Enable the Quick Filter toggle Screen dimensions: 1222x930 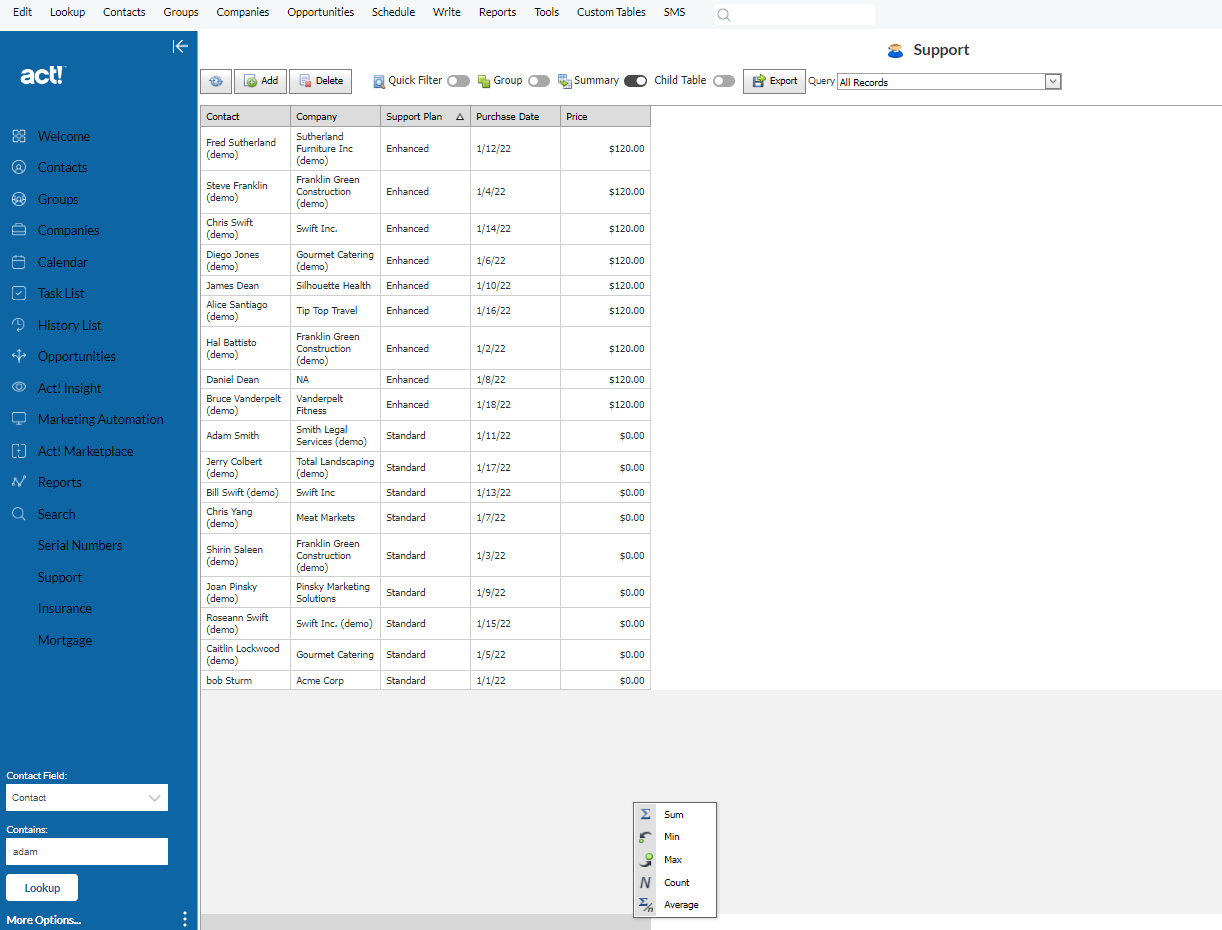tap(458, 81)
